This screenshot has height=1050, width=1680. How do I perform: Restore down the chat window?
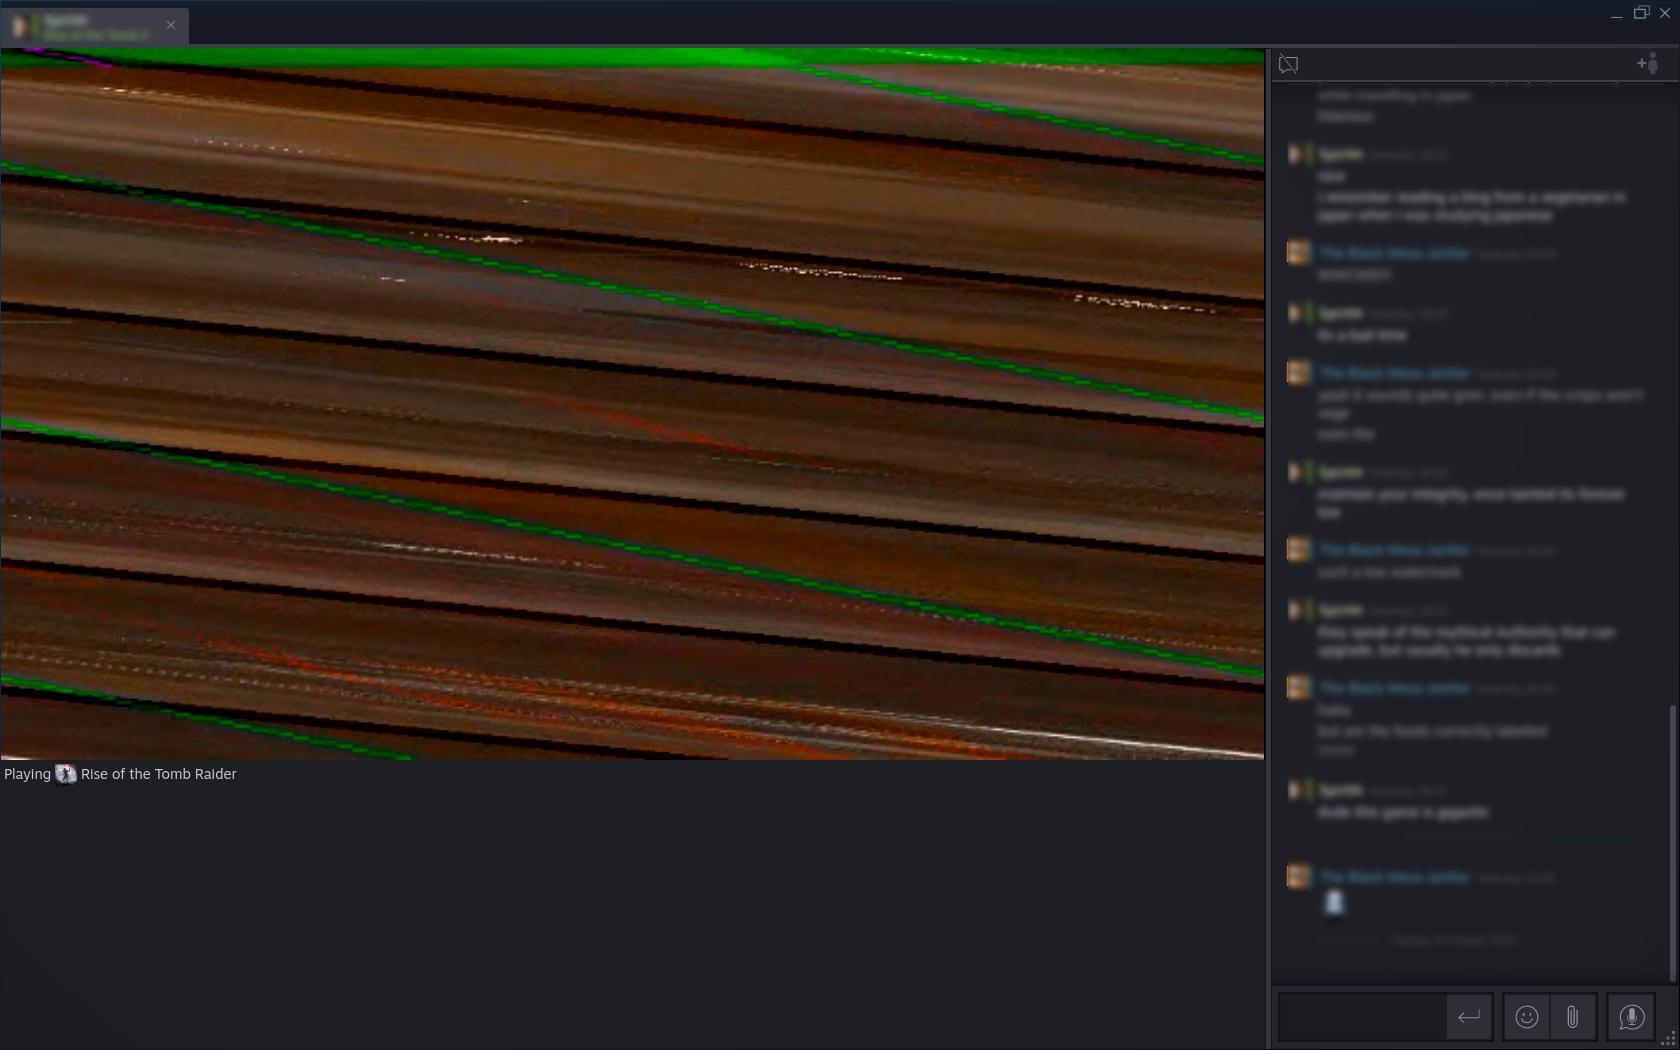point(1641,13)
